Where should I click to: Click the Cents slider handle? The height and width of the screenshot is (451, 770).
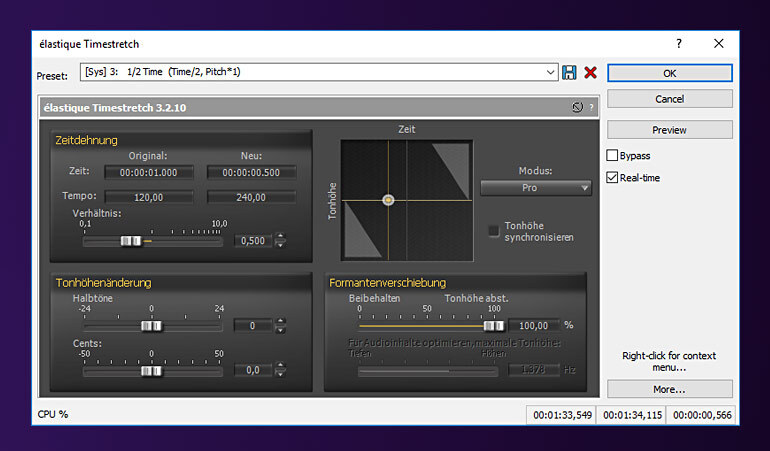(x=151, y=370)
